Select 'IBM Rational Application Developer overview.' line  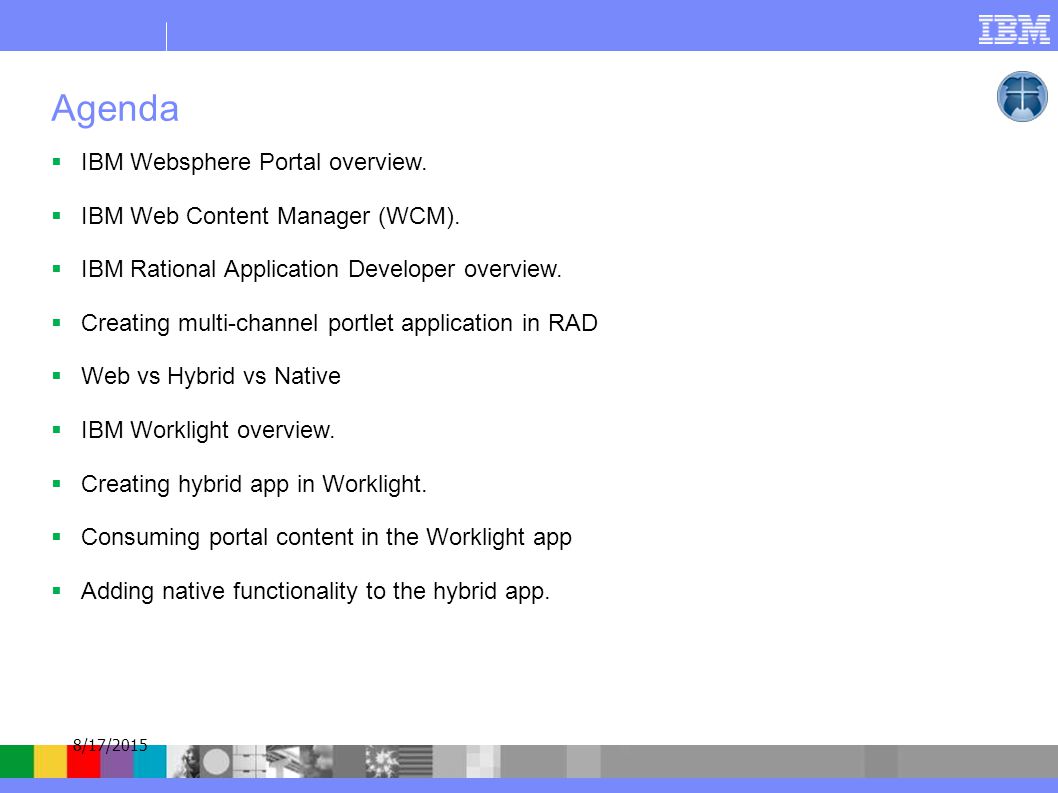[321, 269]
